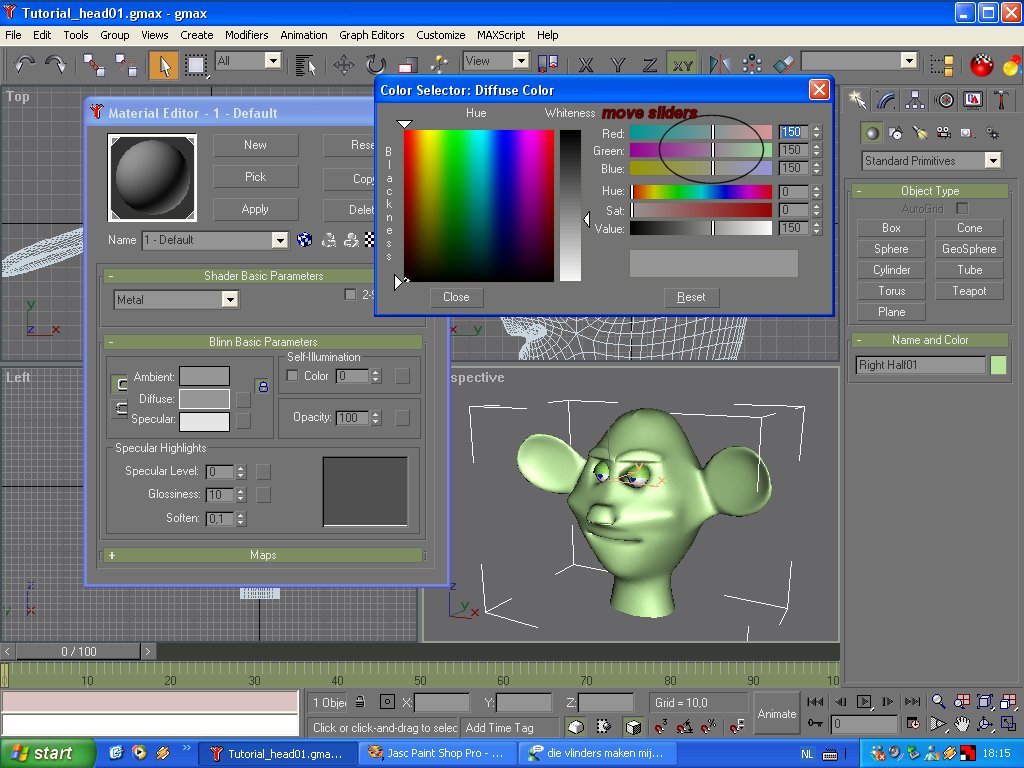Activate the Rotate tool in the toolbar
This screenshot has height=768, width=1024.
376,65
